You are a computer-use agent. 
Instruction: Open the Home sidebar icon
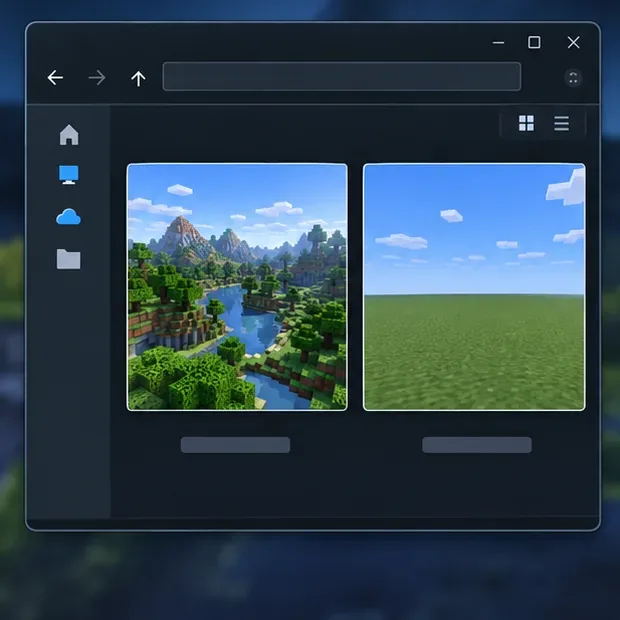[69, 135]
